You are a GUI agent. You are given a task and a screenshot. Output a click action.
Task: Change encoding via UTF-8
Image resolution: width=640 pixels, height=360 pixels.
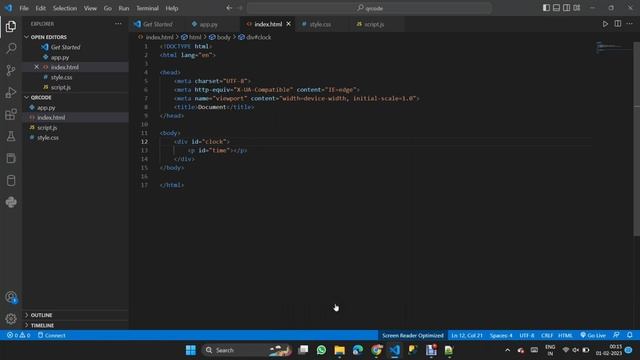point(527,335)
